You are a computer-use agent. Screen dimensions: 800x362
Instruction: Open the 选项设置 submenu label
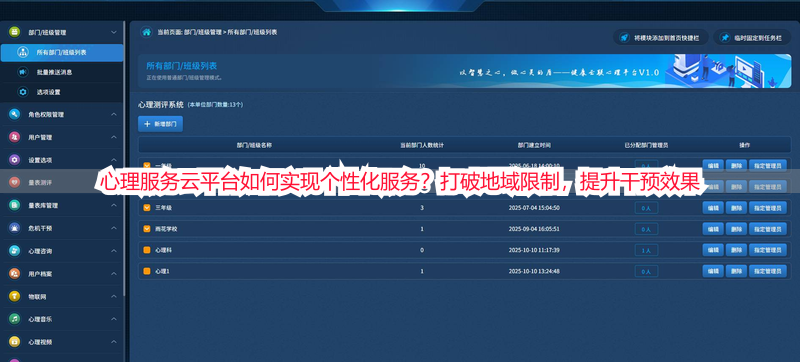tap(48, 92)
